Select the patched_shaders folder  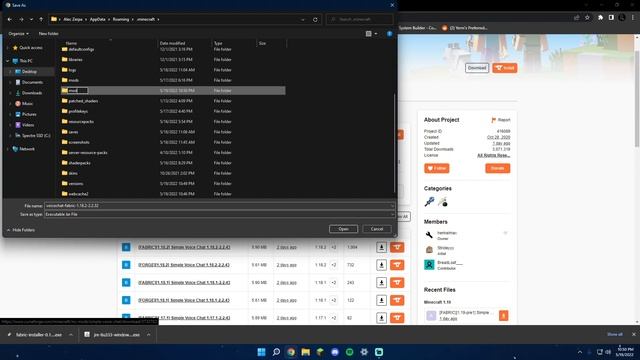pyautogui.click(x=83, y=101)
